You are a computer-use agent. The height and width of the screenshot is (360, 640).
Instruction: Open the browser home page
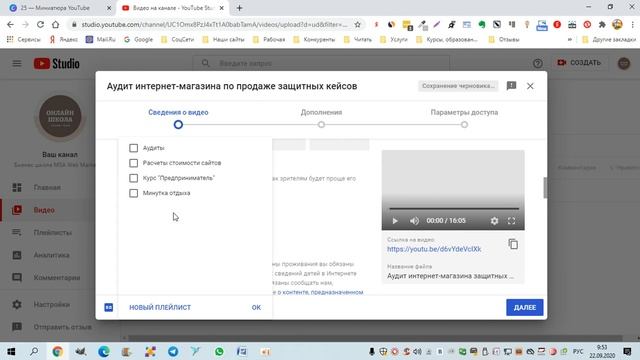pos(56,24)
